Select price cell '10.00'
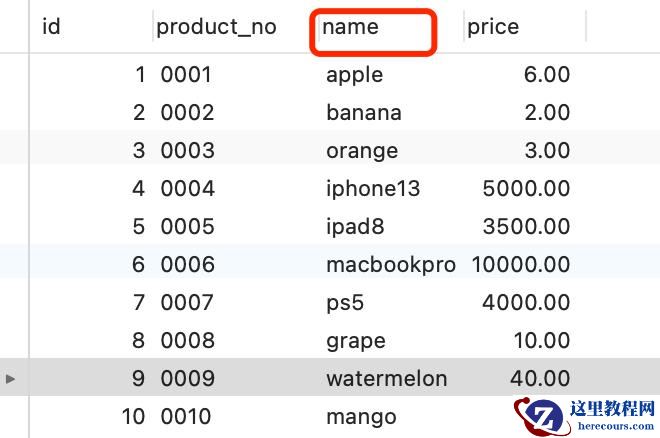The height and width of the screenshot is (438, 660). 542,340
